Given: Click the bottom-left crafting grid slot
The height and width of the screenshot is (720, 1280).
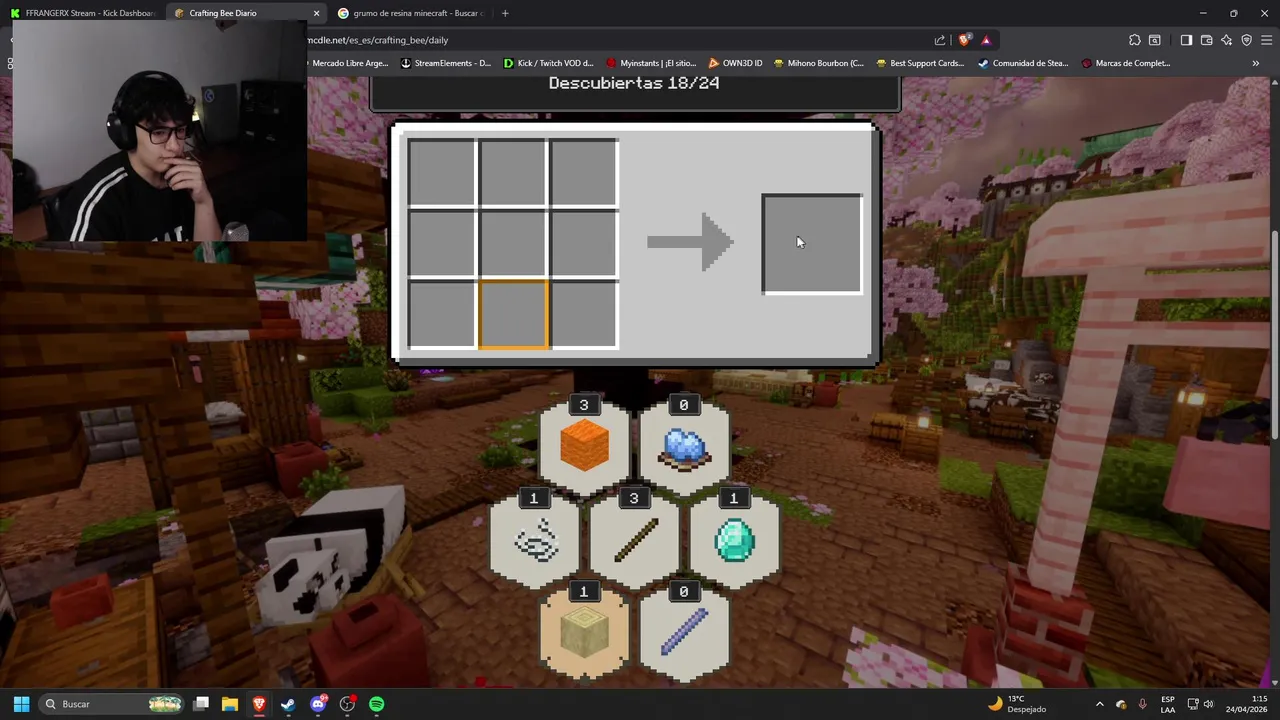Looking at the screenshot, I should pos(442,314).
